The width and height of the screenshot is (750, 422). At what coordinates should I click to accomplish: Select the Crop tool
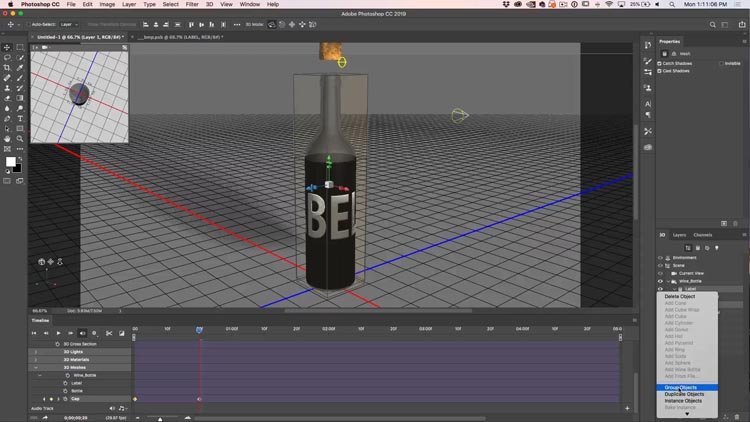coord(7,67)
